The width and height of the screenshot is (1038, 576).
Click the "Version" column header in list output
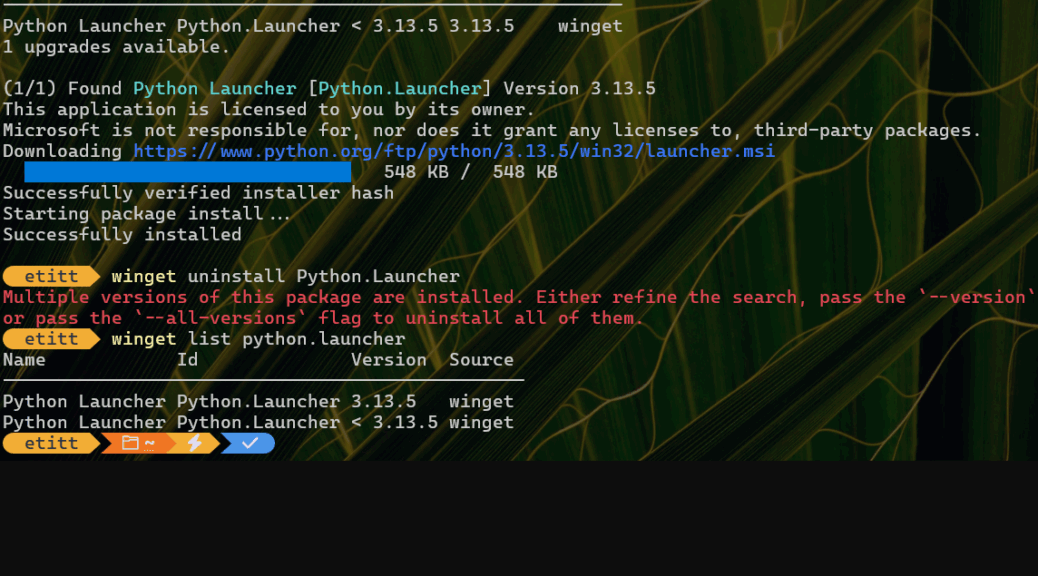[x=389, y=360]
